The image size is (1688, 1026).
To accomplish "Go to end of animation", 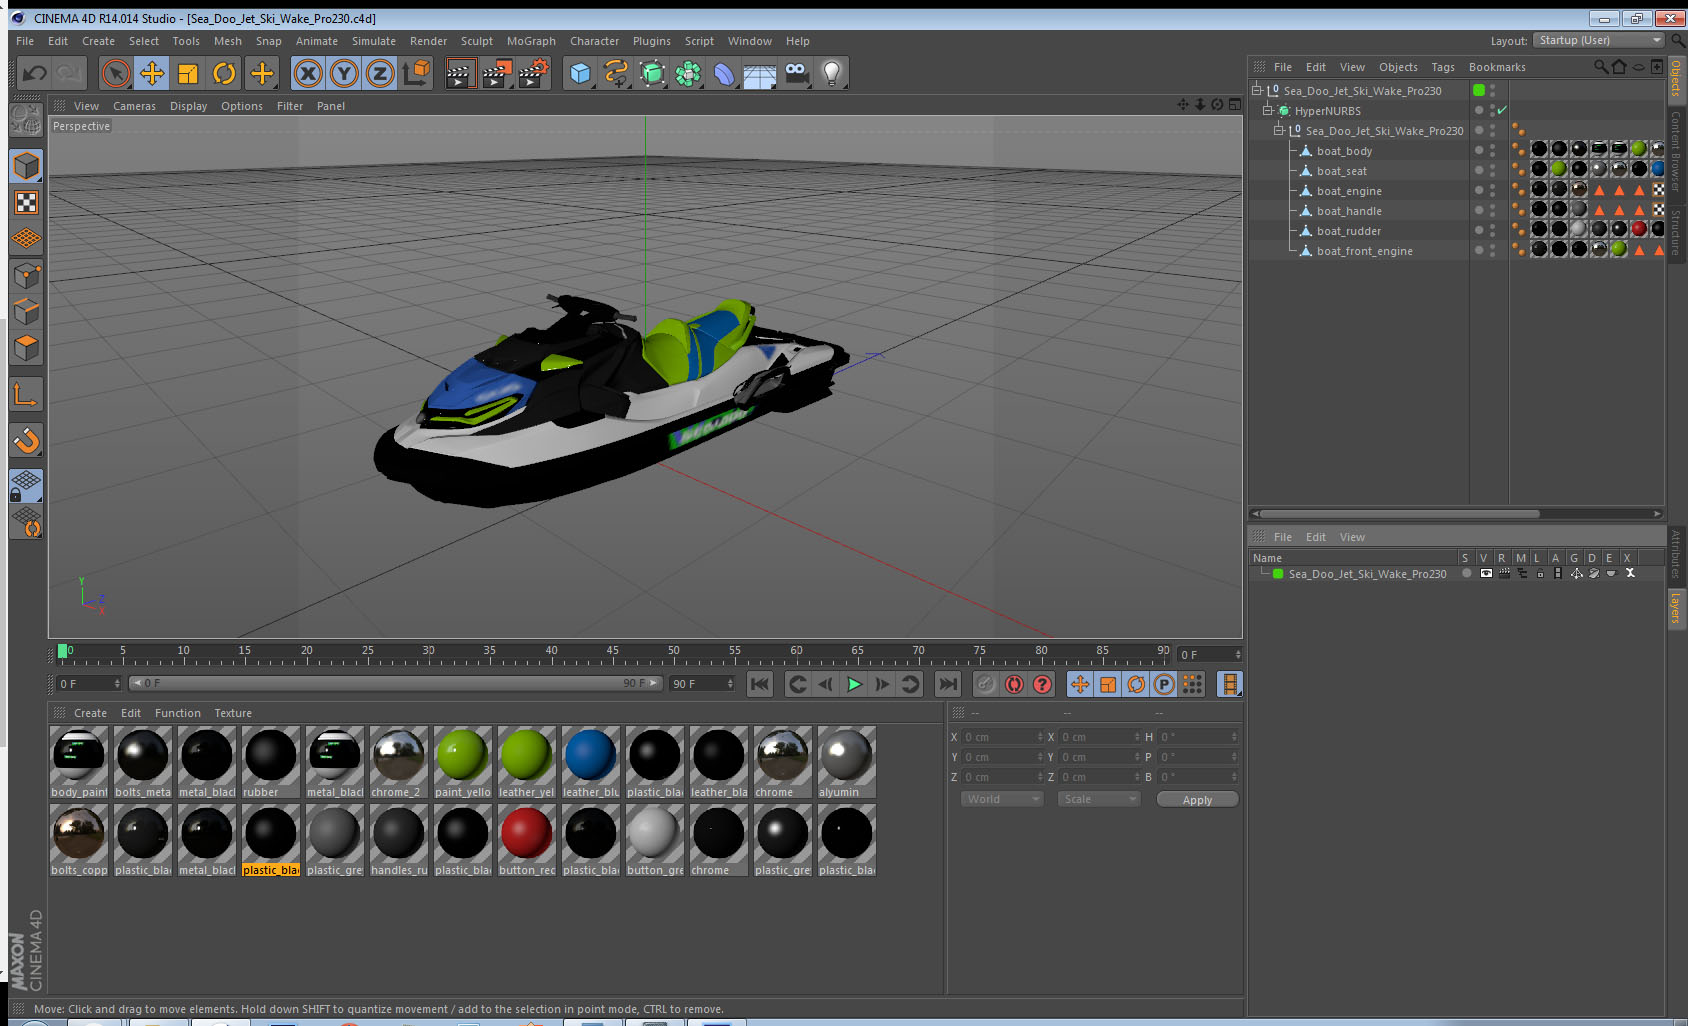I will 947,684.
